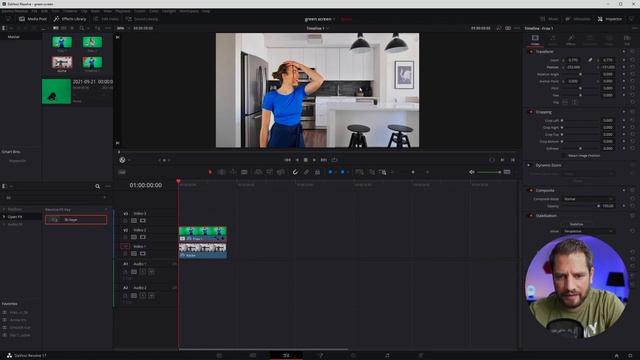The image size is (640, 360).
Task: Click the Position X value field
Action: (573, 67)
